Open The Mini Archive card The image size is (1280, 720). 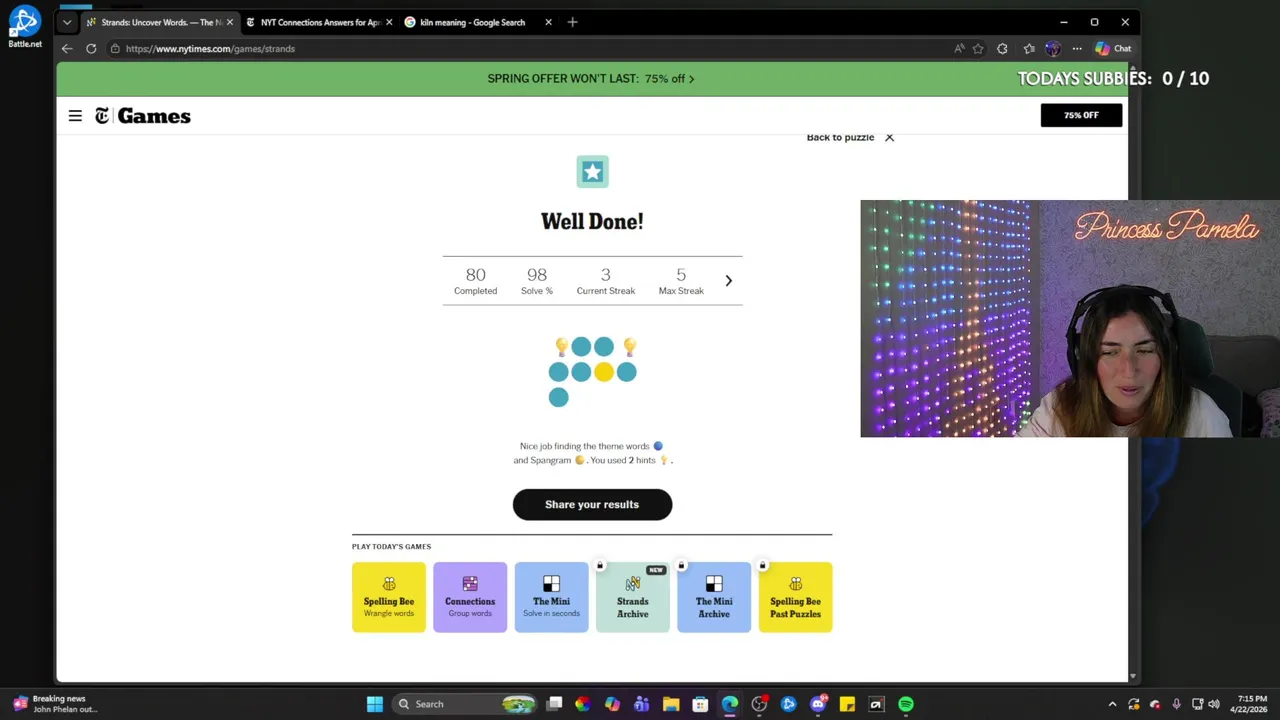pyautogui.click(x=714, y=597)
